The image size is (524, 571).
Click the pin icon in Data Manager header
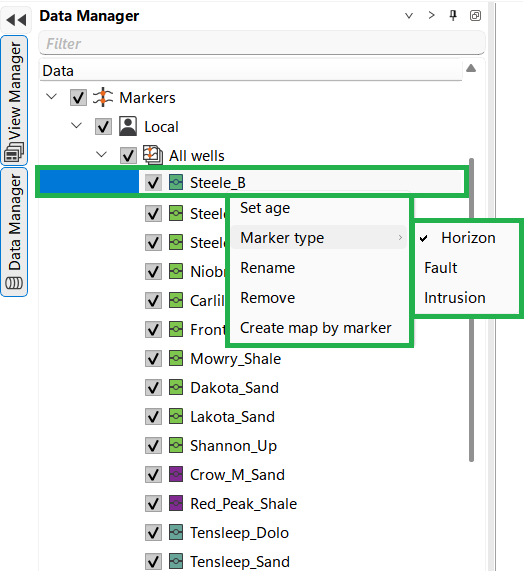[453, 16]
